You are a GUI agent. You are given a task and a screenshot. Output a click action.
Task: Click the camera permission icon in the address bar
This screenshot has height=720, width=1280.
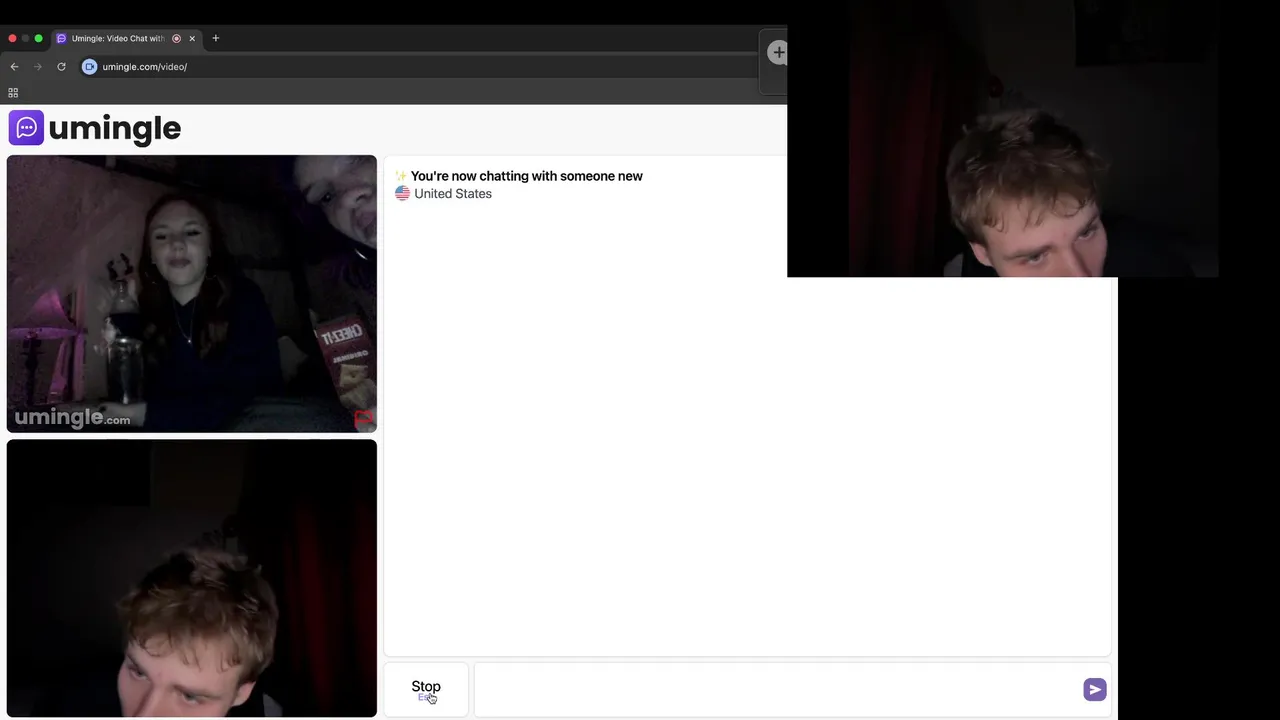pos(89,67)
